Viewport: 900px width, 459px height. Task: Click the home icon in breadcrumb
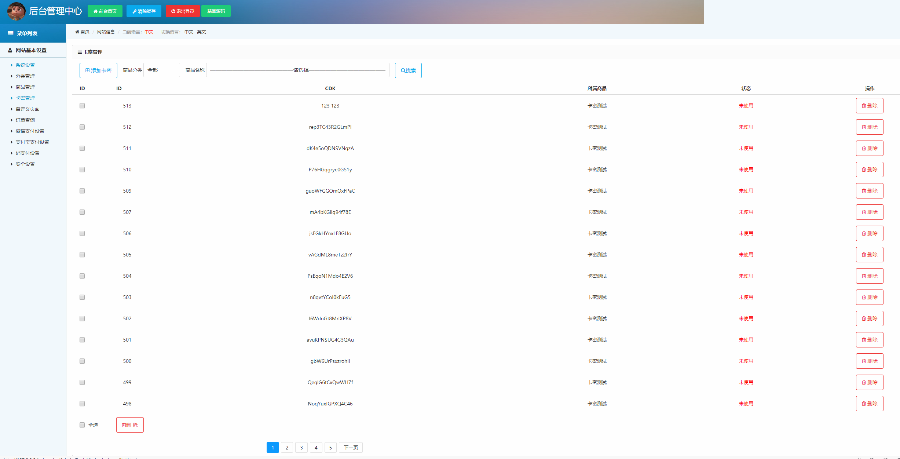77,32
